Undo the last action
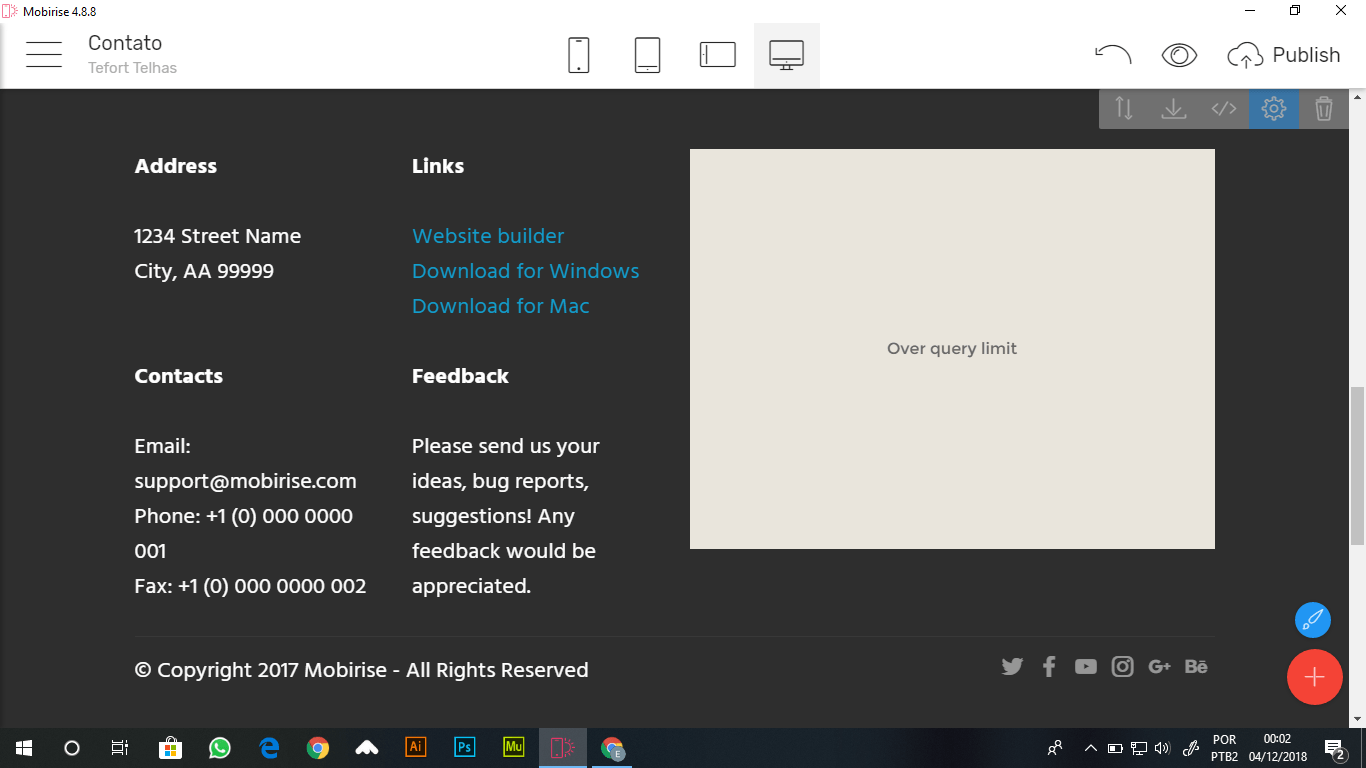The image size is (1366, 768). (1113, 55)
